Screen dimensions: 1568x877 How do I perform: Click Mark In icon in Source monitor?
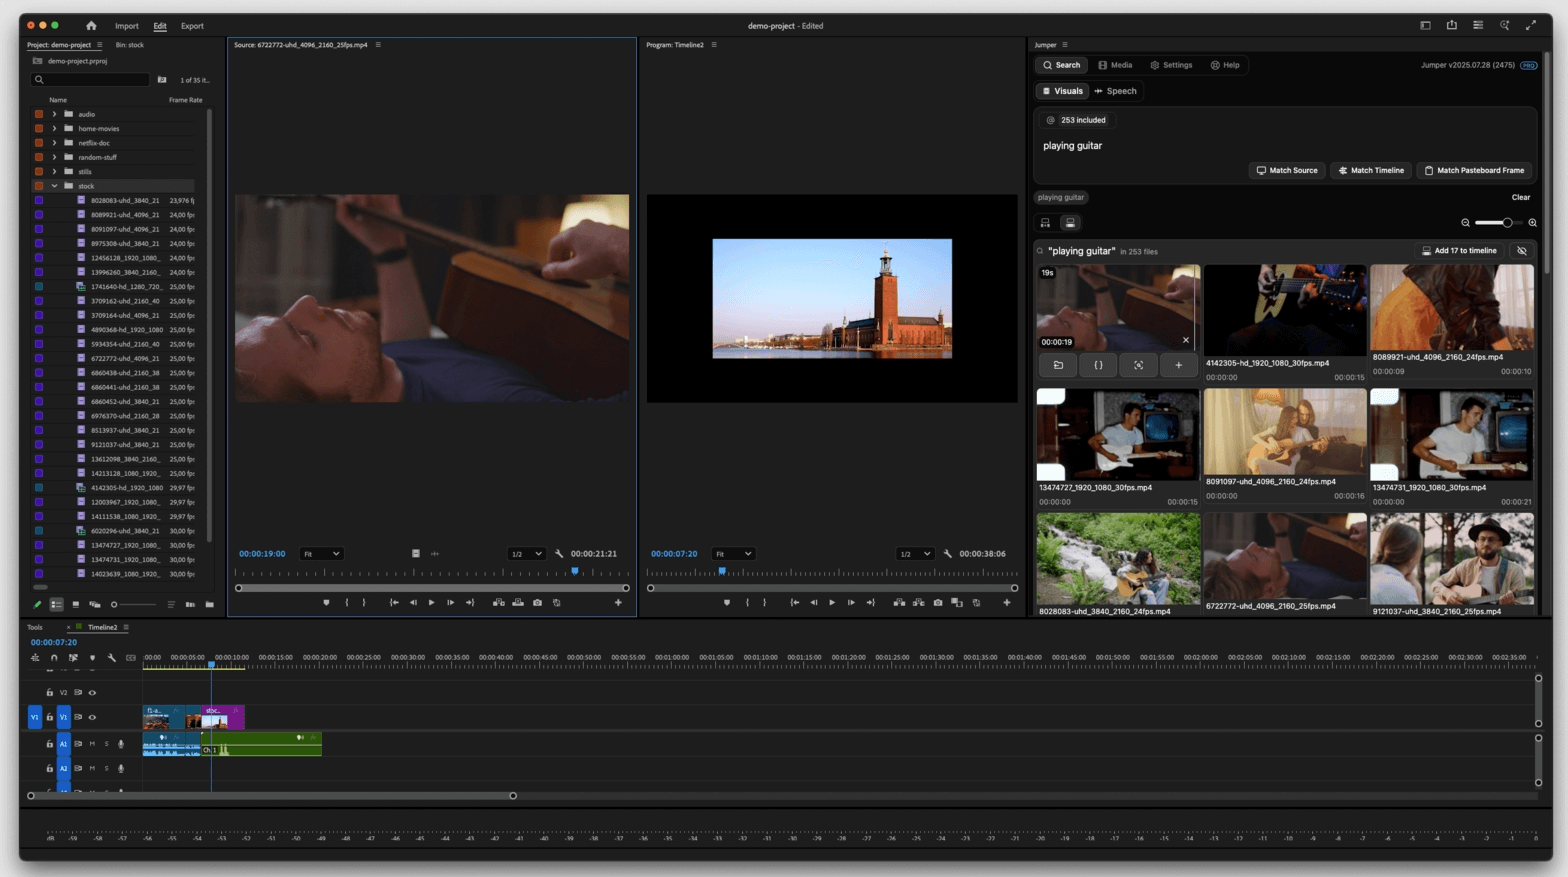(347, 603)
